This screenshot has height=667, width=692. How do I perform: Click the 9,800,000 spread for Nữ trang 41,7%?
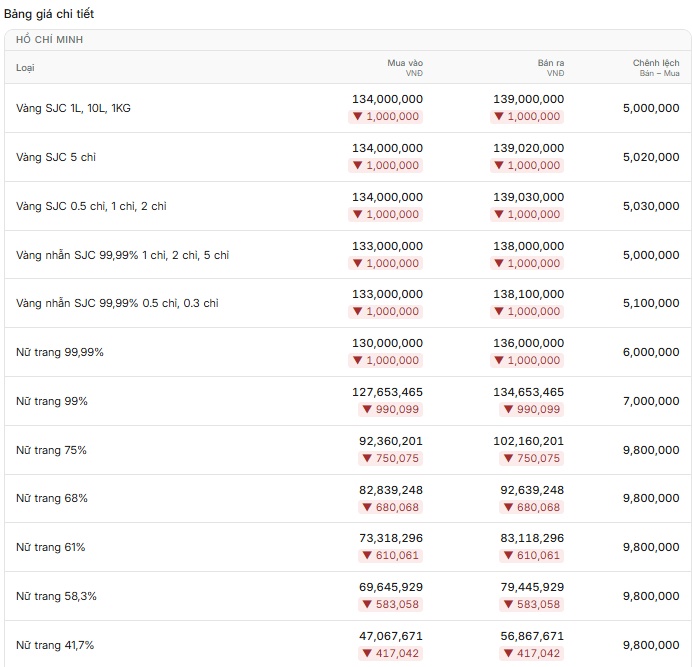[x=651, y=645]
